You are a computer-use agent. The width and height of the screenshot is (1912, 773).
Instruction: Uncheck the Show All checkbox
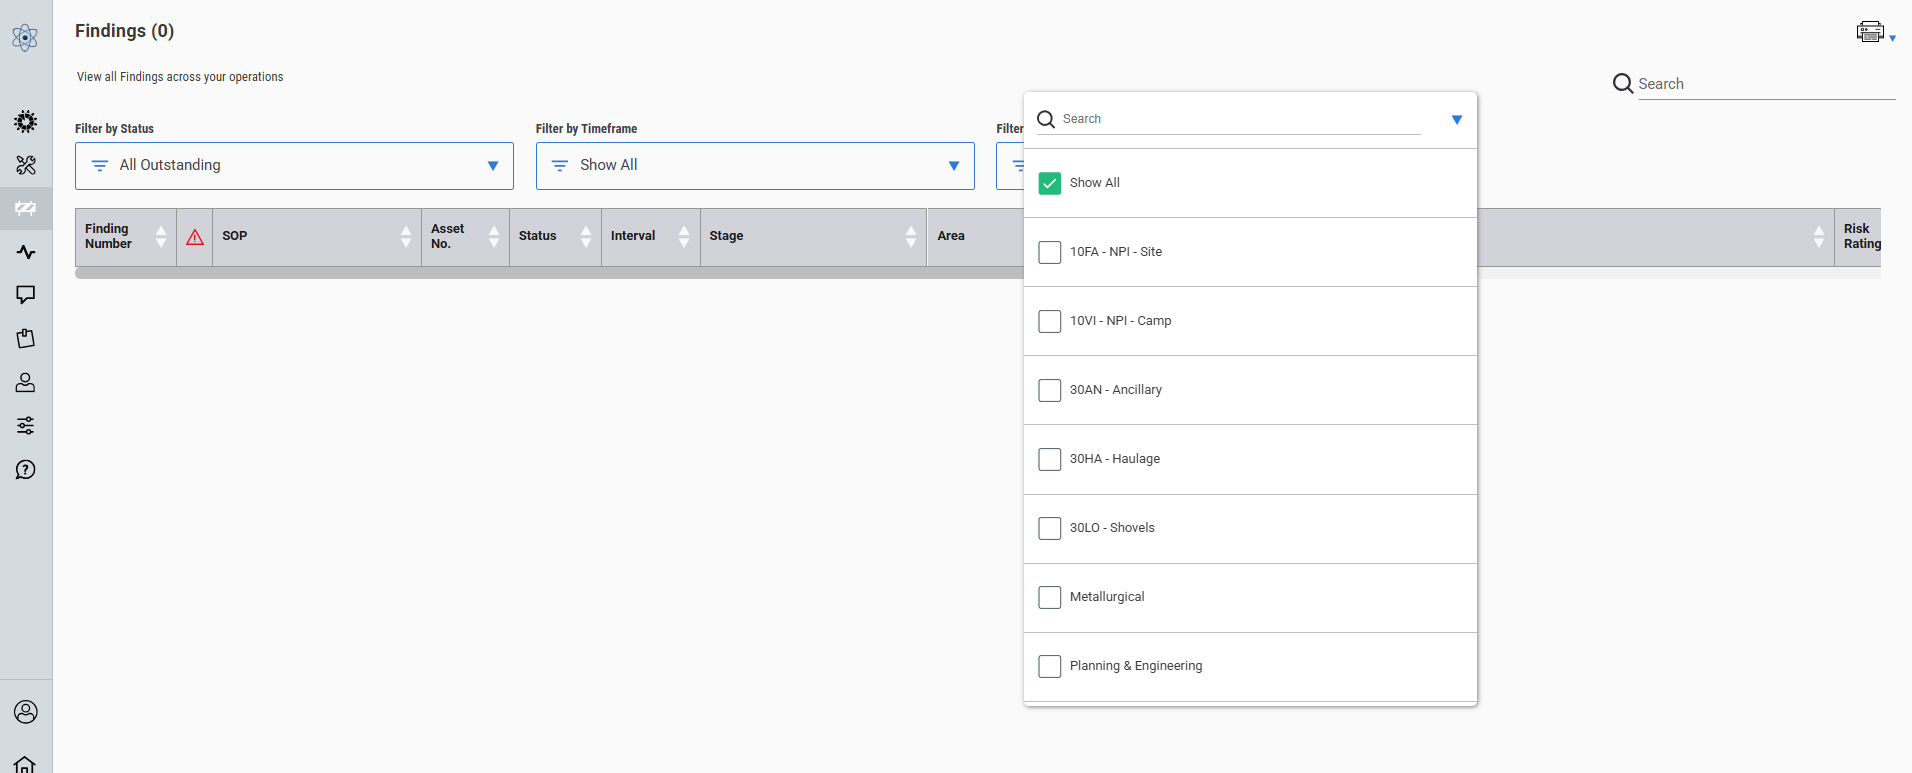[x=1049, y=183]
